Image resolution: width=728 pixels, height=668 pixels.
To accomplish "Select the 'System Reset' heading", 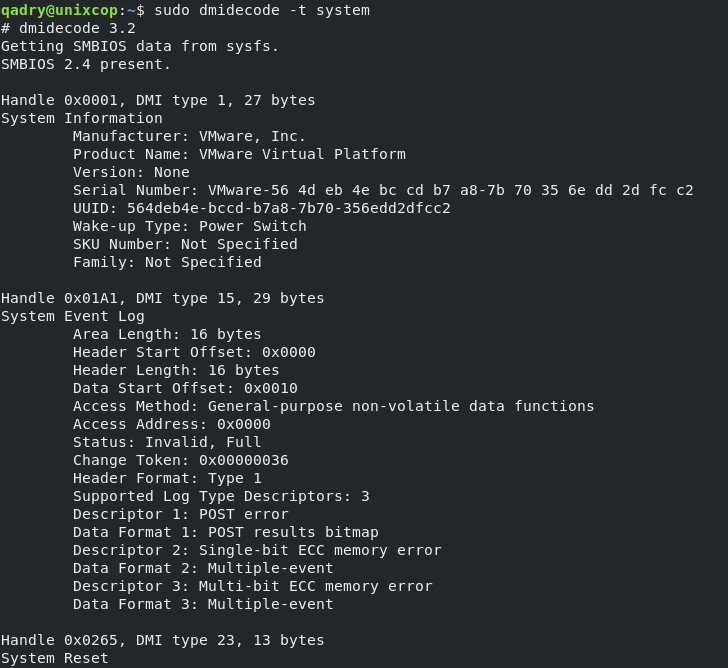I will click(54, 658).
